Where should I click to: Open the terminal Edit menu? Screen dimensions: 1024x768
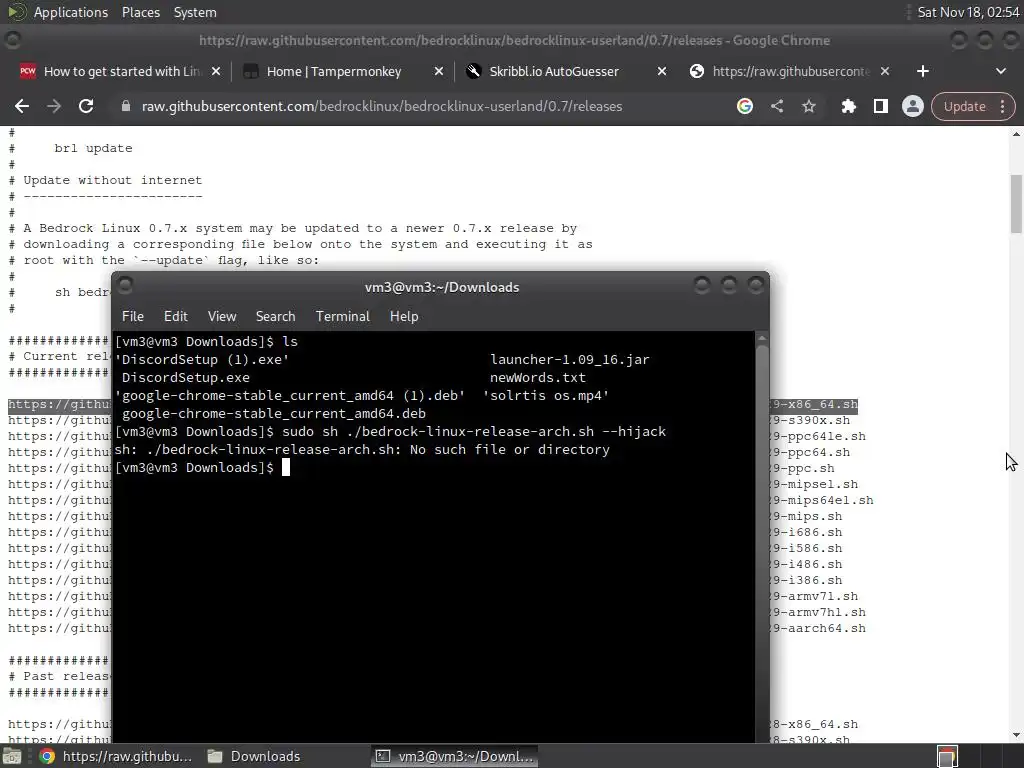[x=176, y=316]
